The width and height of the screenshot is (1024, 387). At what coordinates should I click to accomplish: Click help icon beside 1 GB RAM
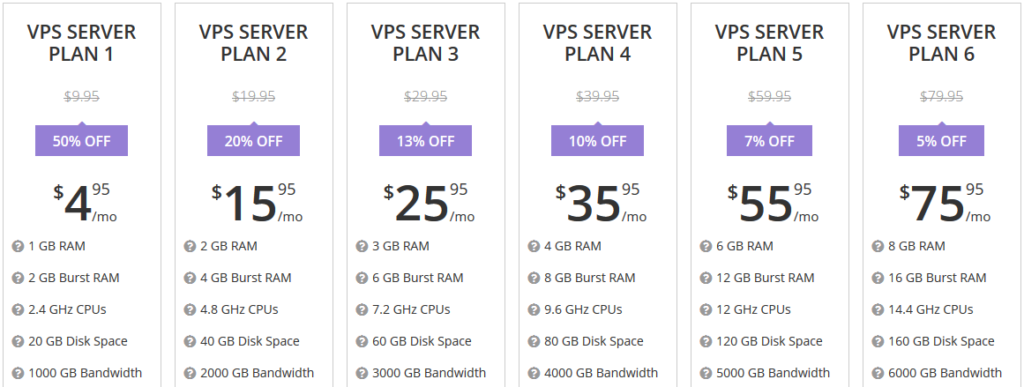[x=18, y=246]
